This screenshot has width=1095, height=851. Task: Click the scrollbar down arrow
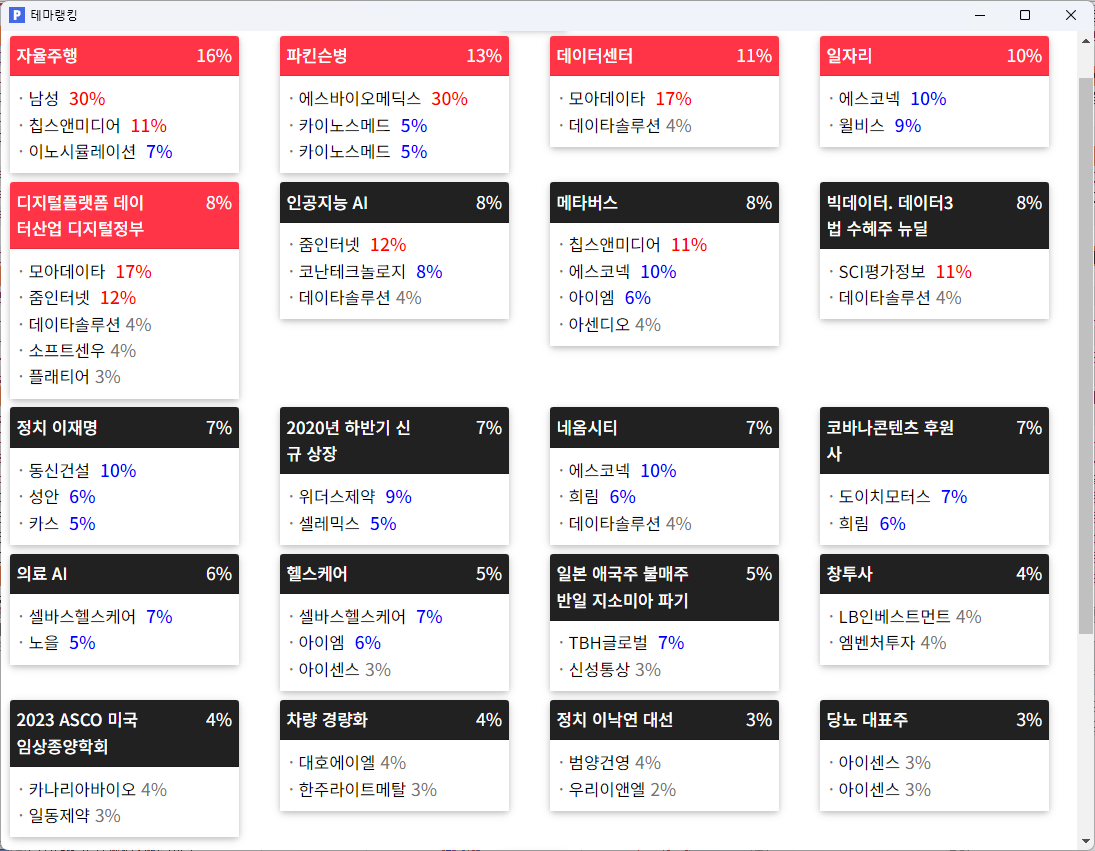click(1086, 841)
